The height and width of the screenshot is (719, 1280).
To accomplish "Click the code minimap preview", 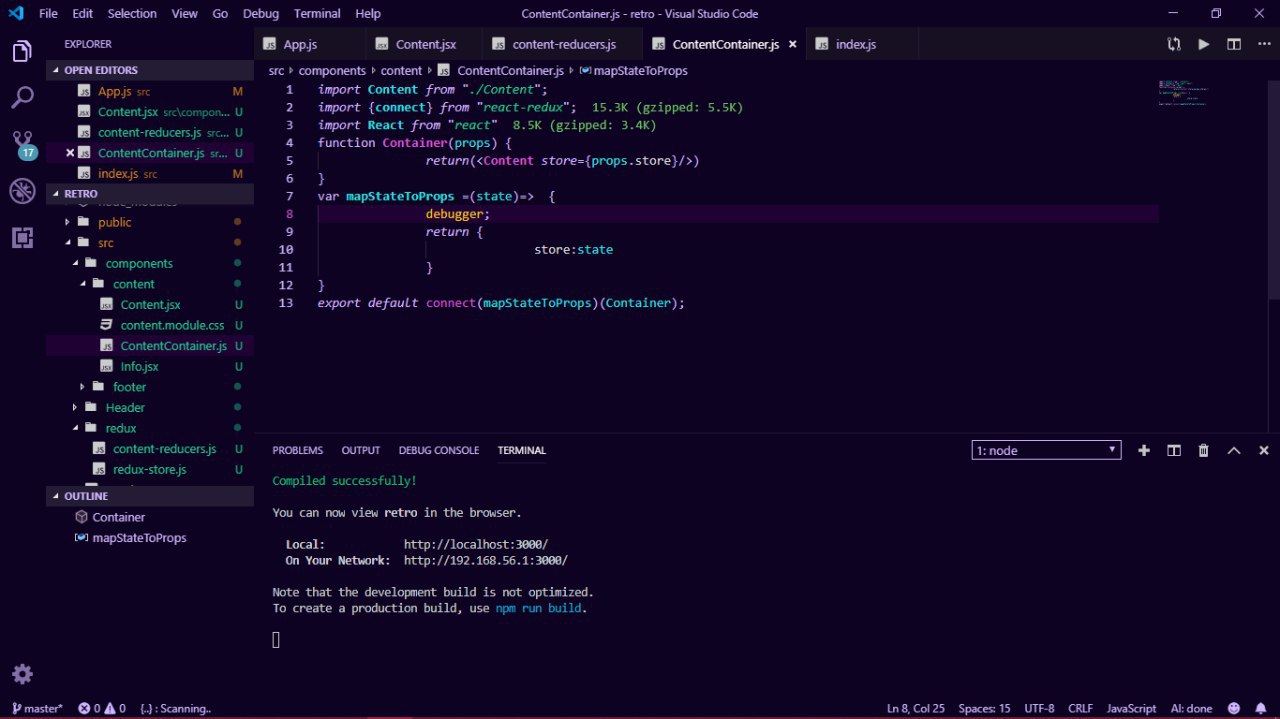I will 1184,93.
